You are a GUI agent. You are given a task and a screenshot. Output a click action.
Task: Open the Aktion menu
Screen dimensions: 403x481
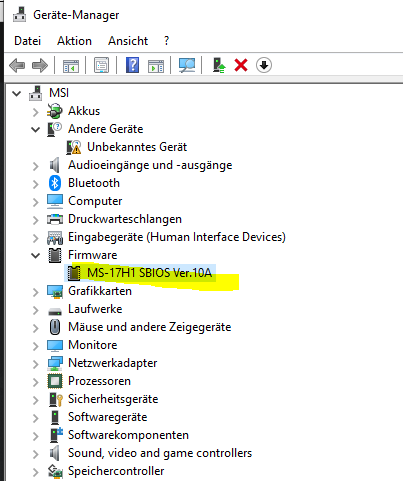pyautogui.click(x=74, y=41)
